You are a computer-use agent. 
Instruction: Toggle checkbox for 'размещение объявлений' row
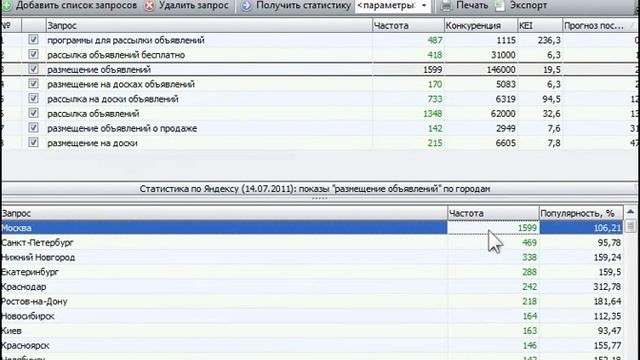33,69
